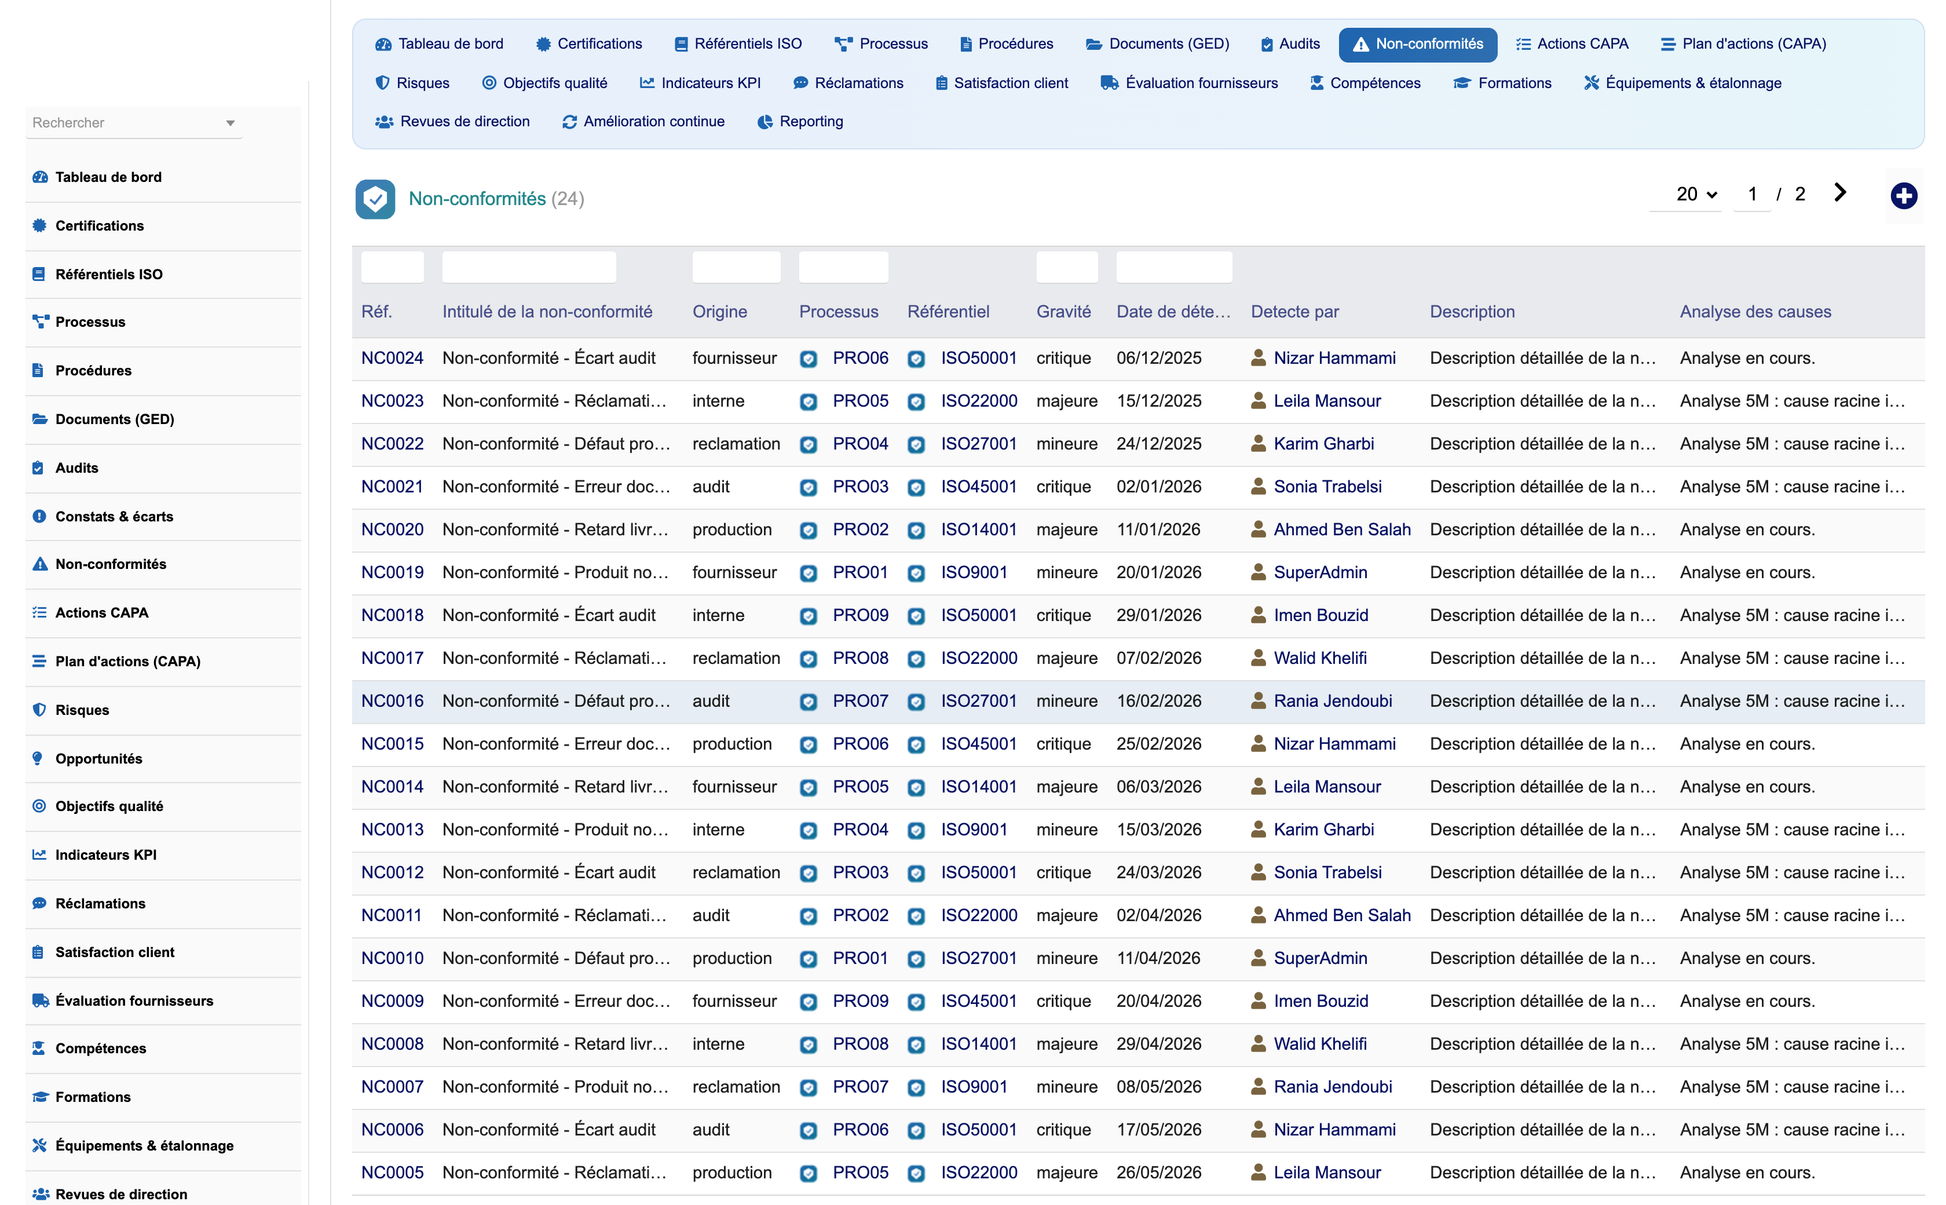Sort by the Date de détection column header

(1173, 312)
